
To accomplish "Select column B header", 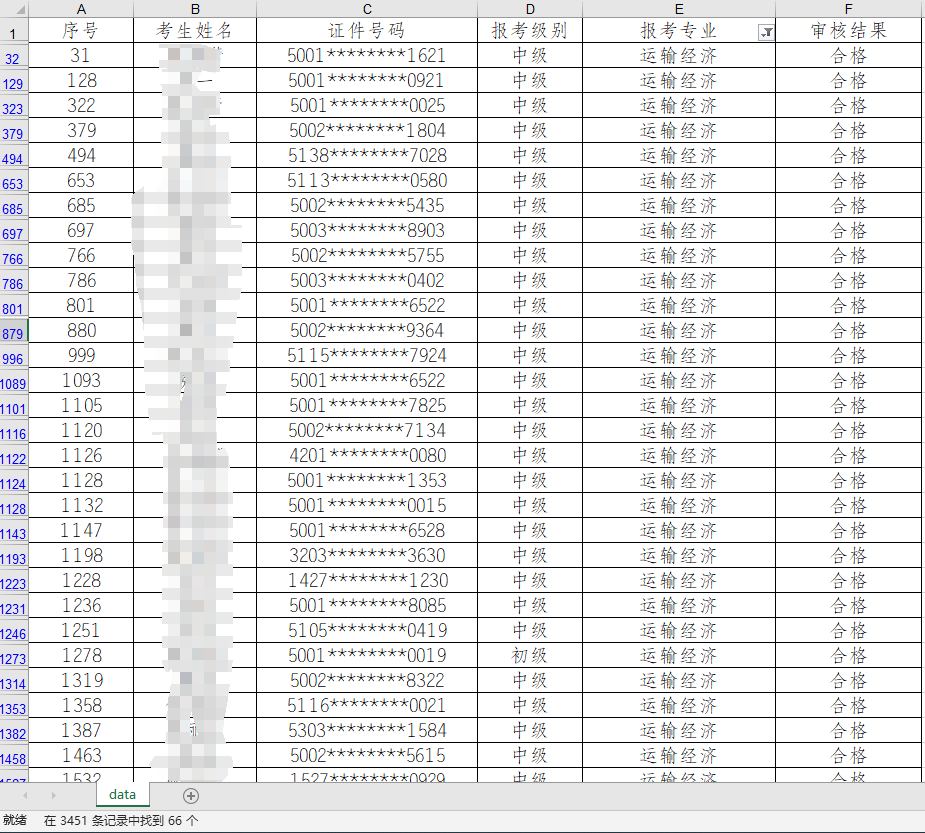I will click(195, 9).
